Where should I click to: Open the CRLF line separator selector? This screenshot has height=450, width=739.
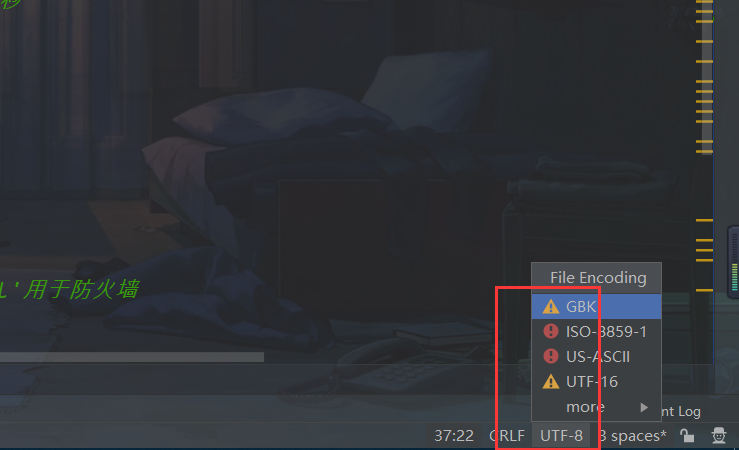(507, 436)
